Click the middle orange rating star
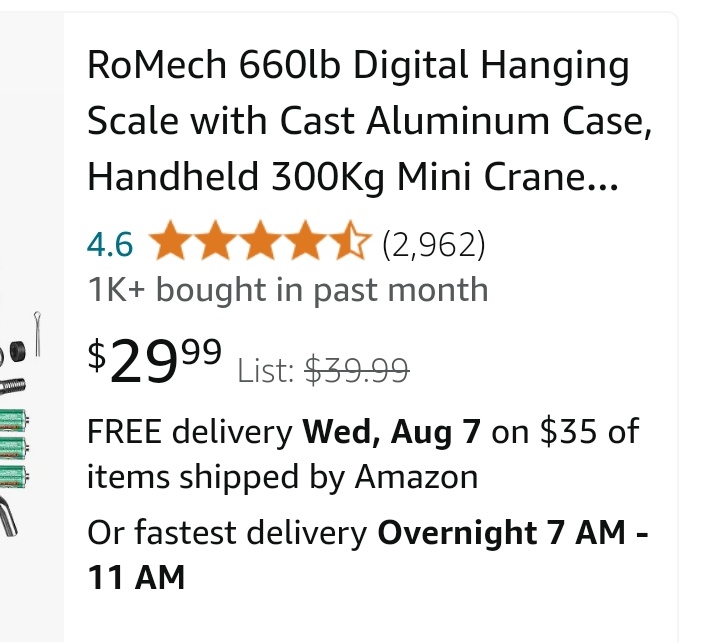 261,243
